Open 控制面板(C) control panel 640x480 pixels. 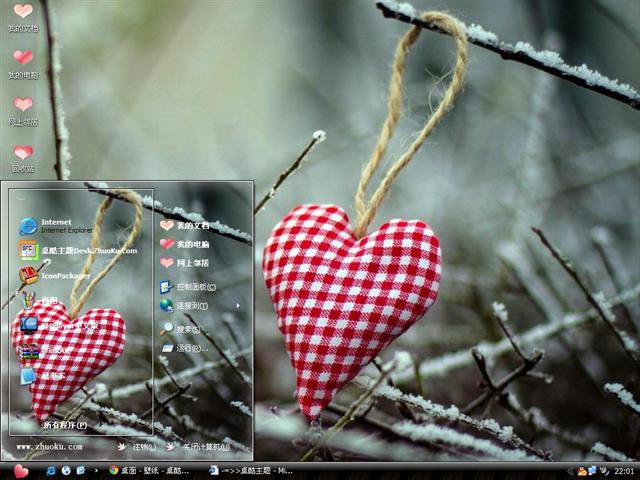tap(188, 287)
